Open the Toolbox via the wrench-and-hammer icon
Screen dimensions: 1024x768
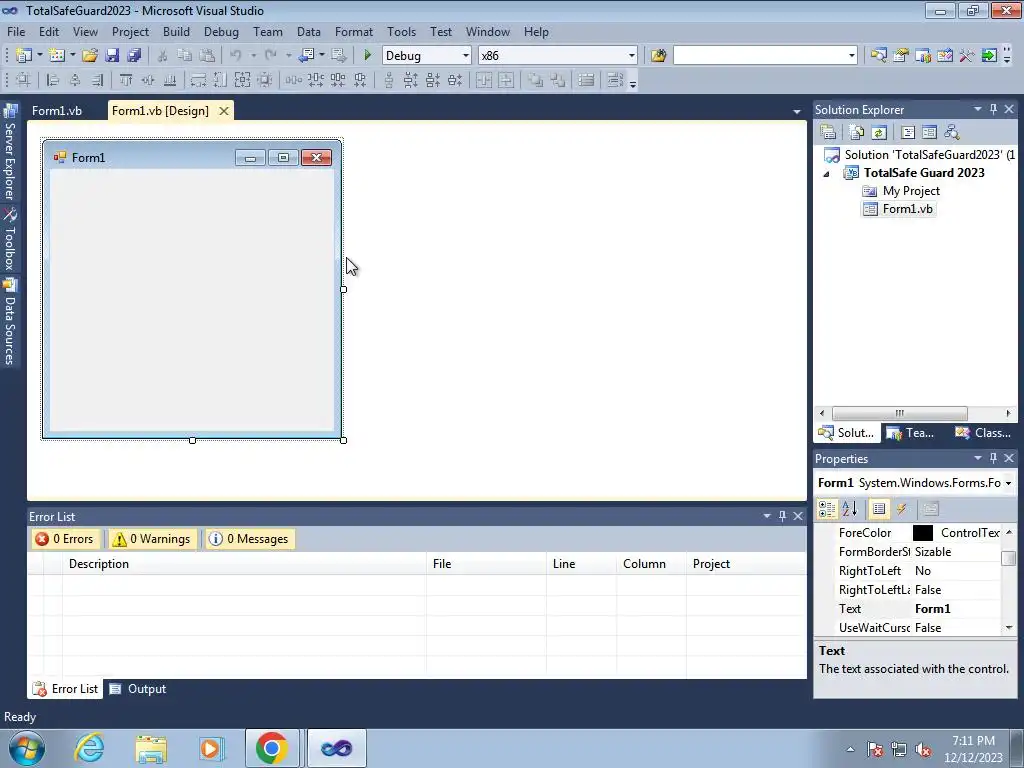click(x=967, y=56)
